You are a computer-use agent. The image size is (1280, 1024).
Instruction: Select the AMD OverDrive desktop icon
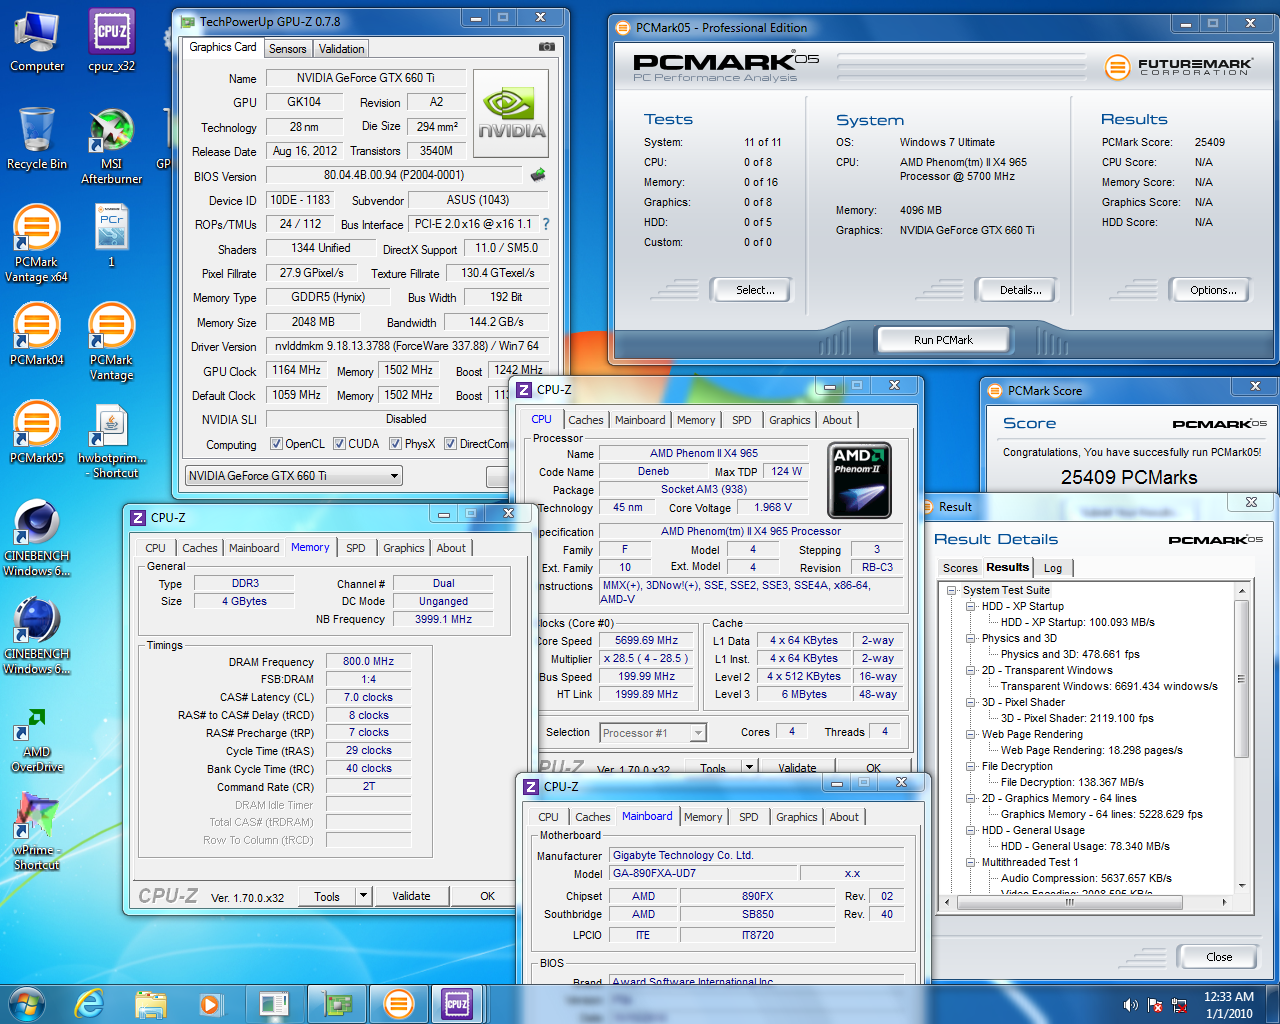[37, 740]
